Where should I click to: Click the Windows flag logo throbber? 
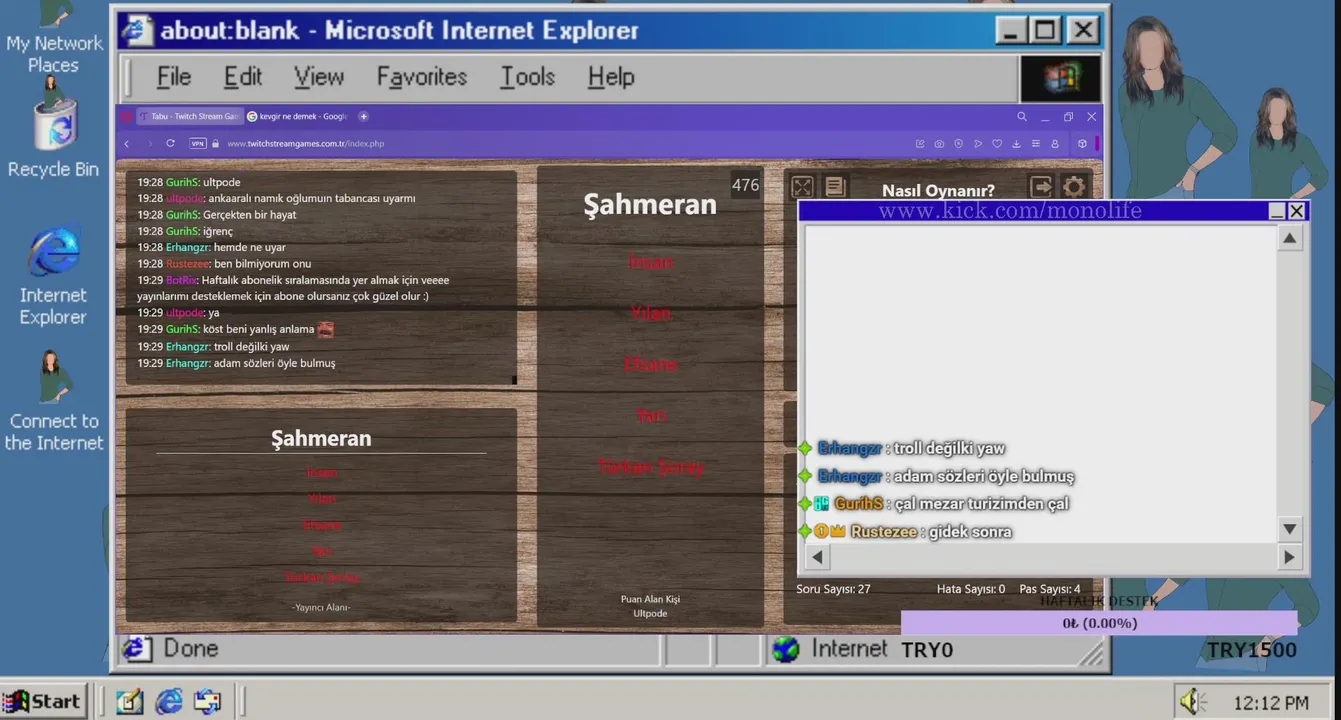1060,78
